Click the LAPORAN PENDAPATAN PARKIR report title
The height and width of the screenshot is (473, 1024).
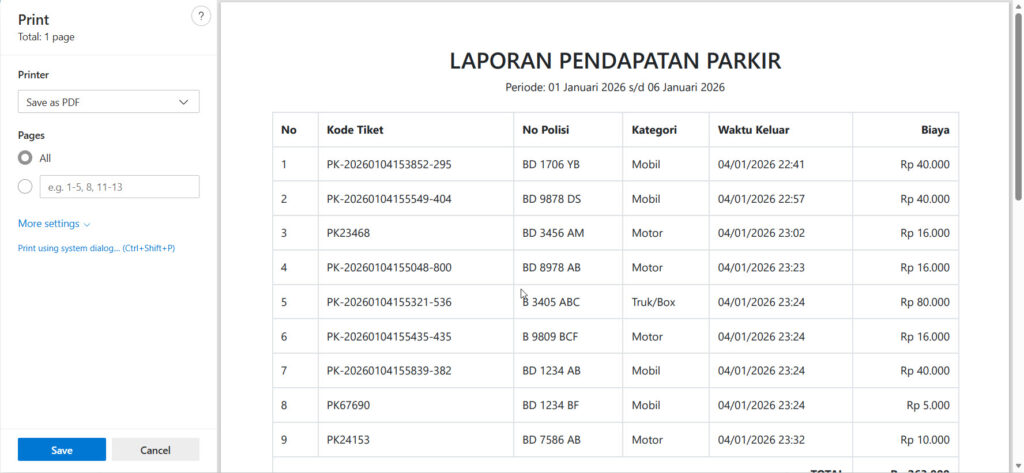coord(615,61)
